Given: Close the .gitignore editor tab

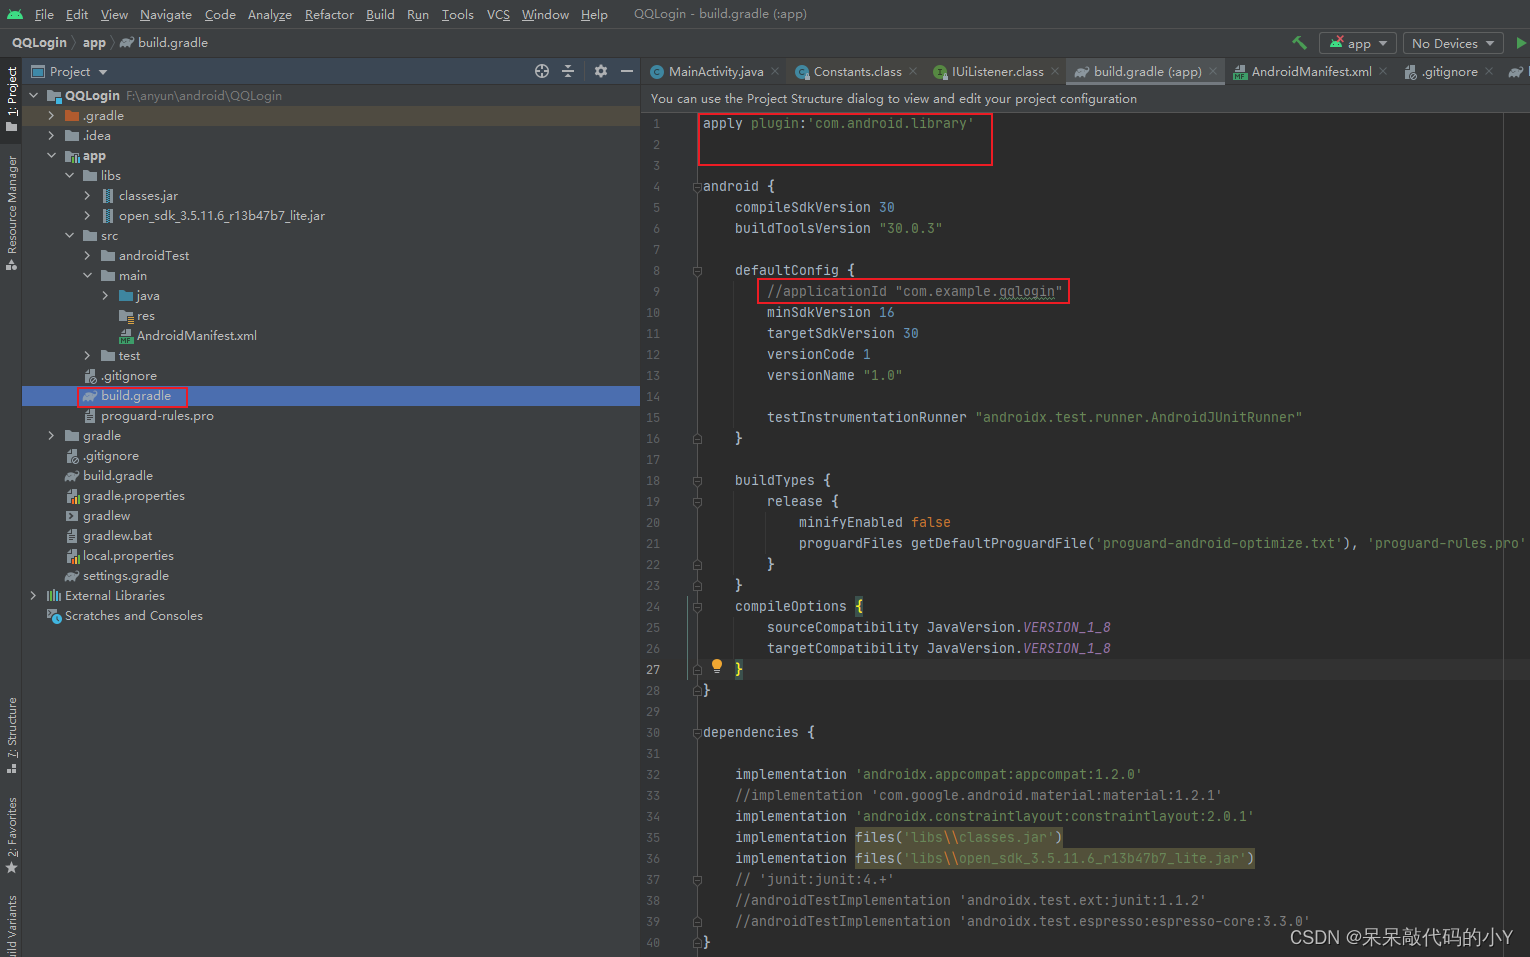Looking at the screenshot, I should 1489,71.
